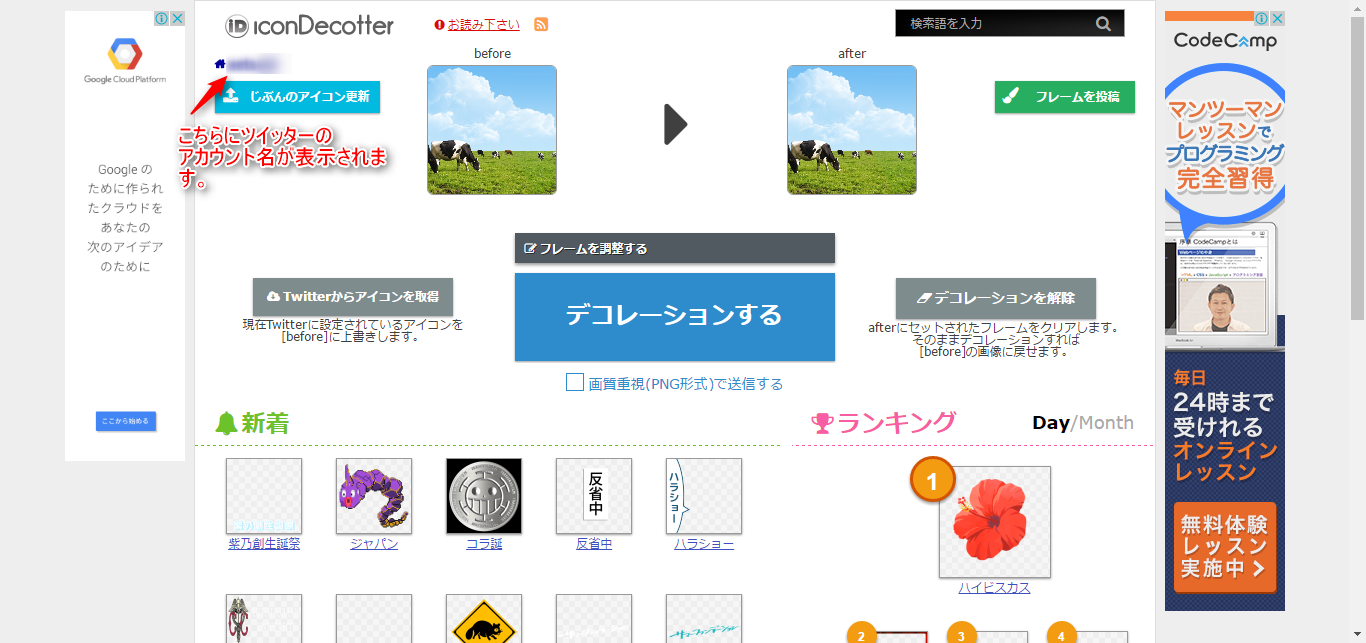
Task: Close the Google Cloud ad icon
Action: (177, 19)
